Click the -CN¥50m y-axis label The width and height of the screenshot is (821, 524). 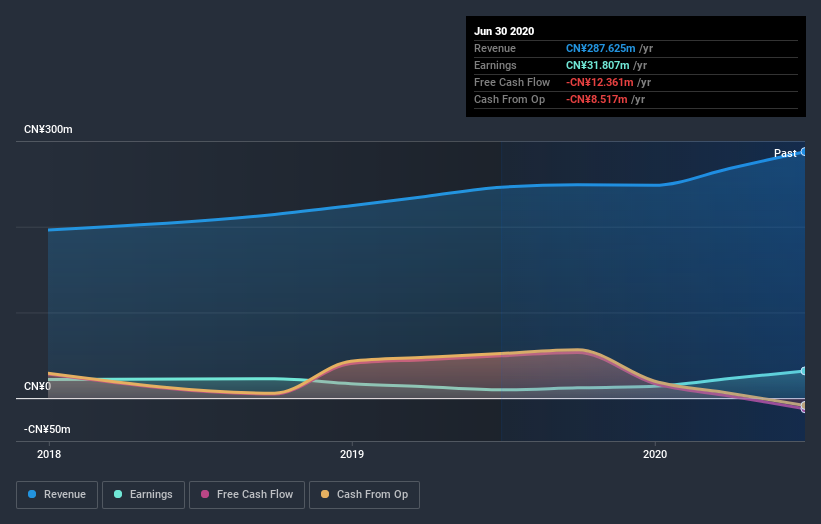pyautogui.click(x=47, y=429)
